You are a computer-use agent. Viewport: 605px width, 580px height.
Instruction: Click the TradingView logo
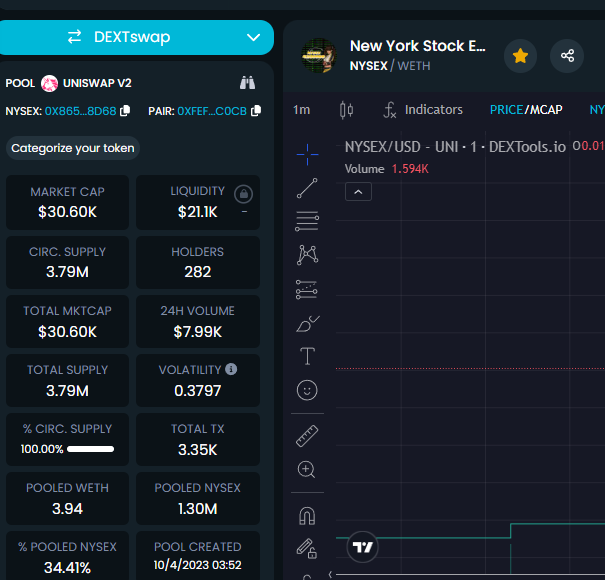tap(362, 547)
